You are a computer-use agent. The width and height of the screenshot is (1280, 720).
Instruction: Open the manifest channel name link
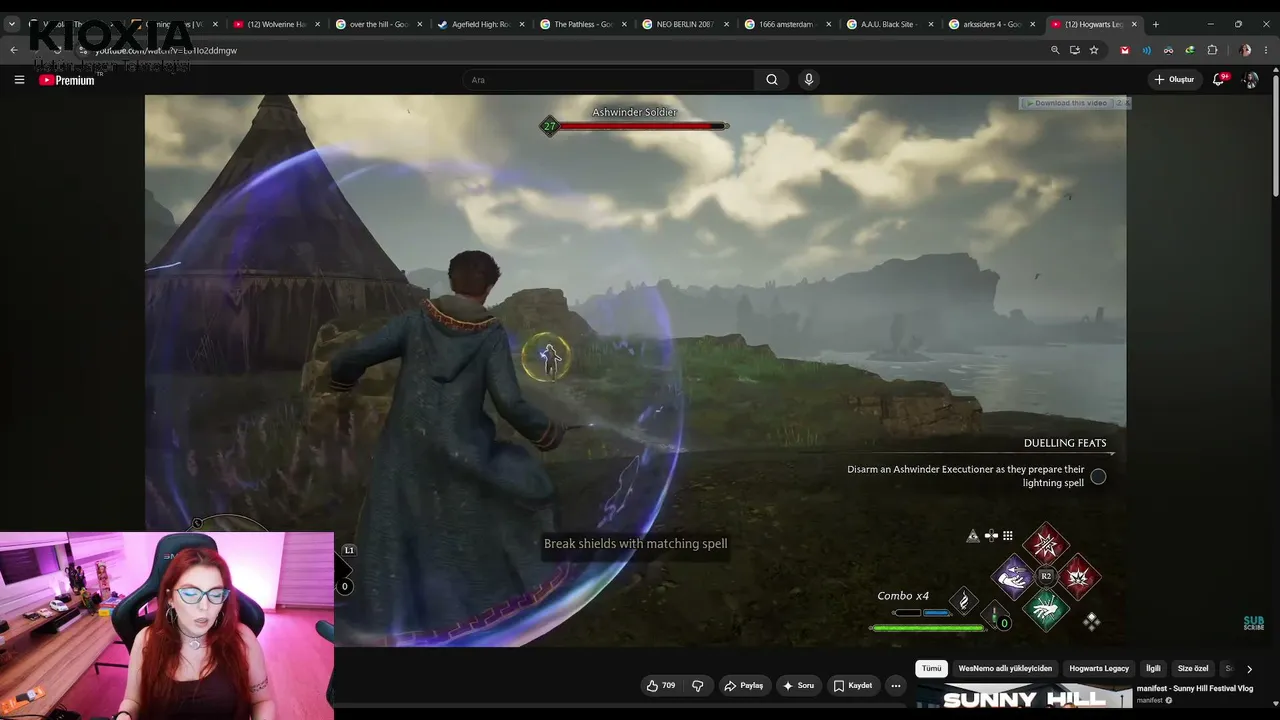1149,701
